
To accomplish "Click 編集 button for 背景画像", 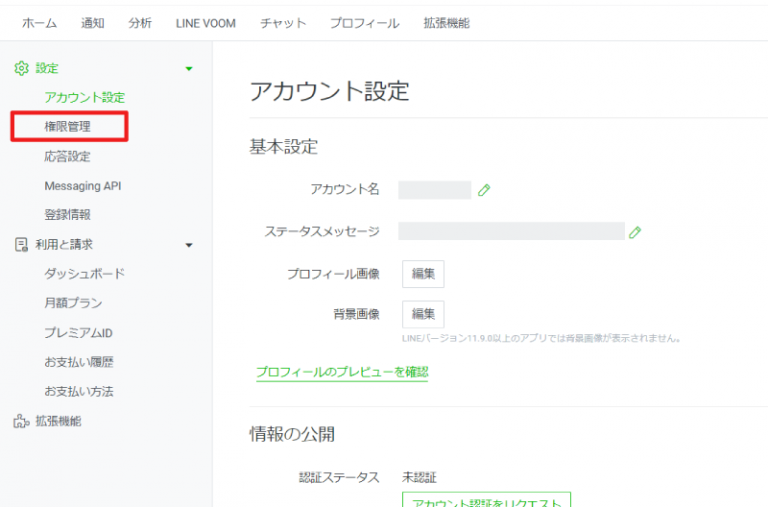I will (423, 314).
